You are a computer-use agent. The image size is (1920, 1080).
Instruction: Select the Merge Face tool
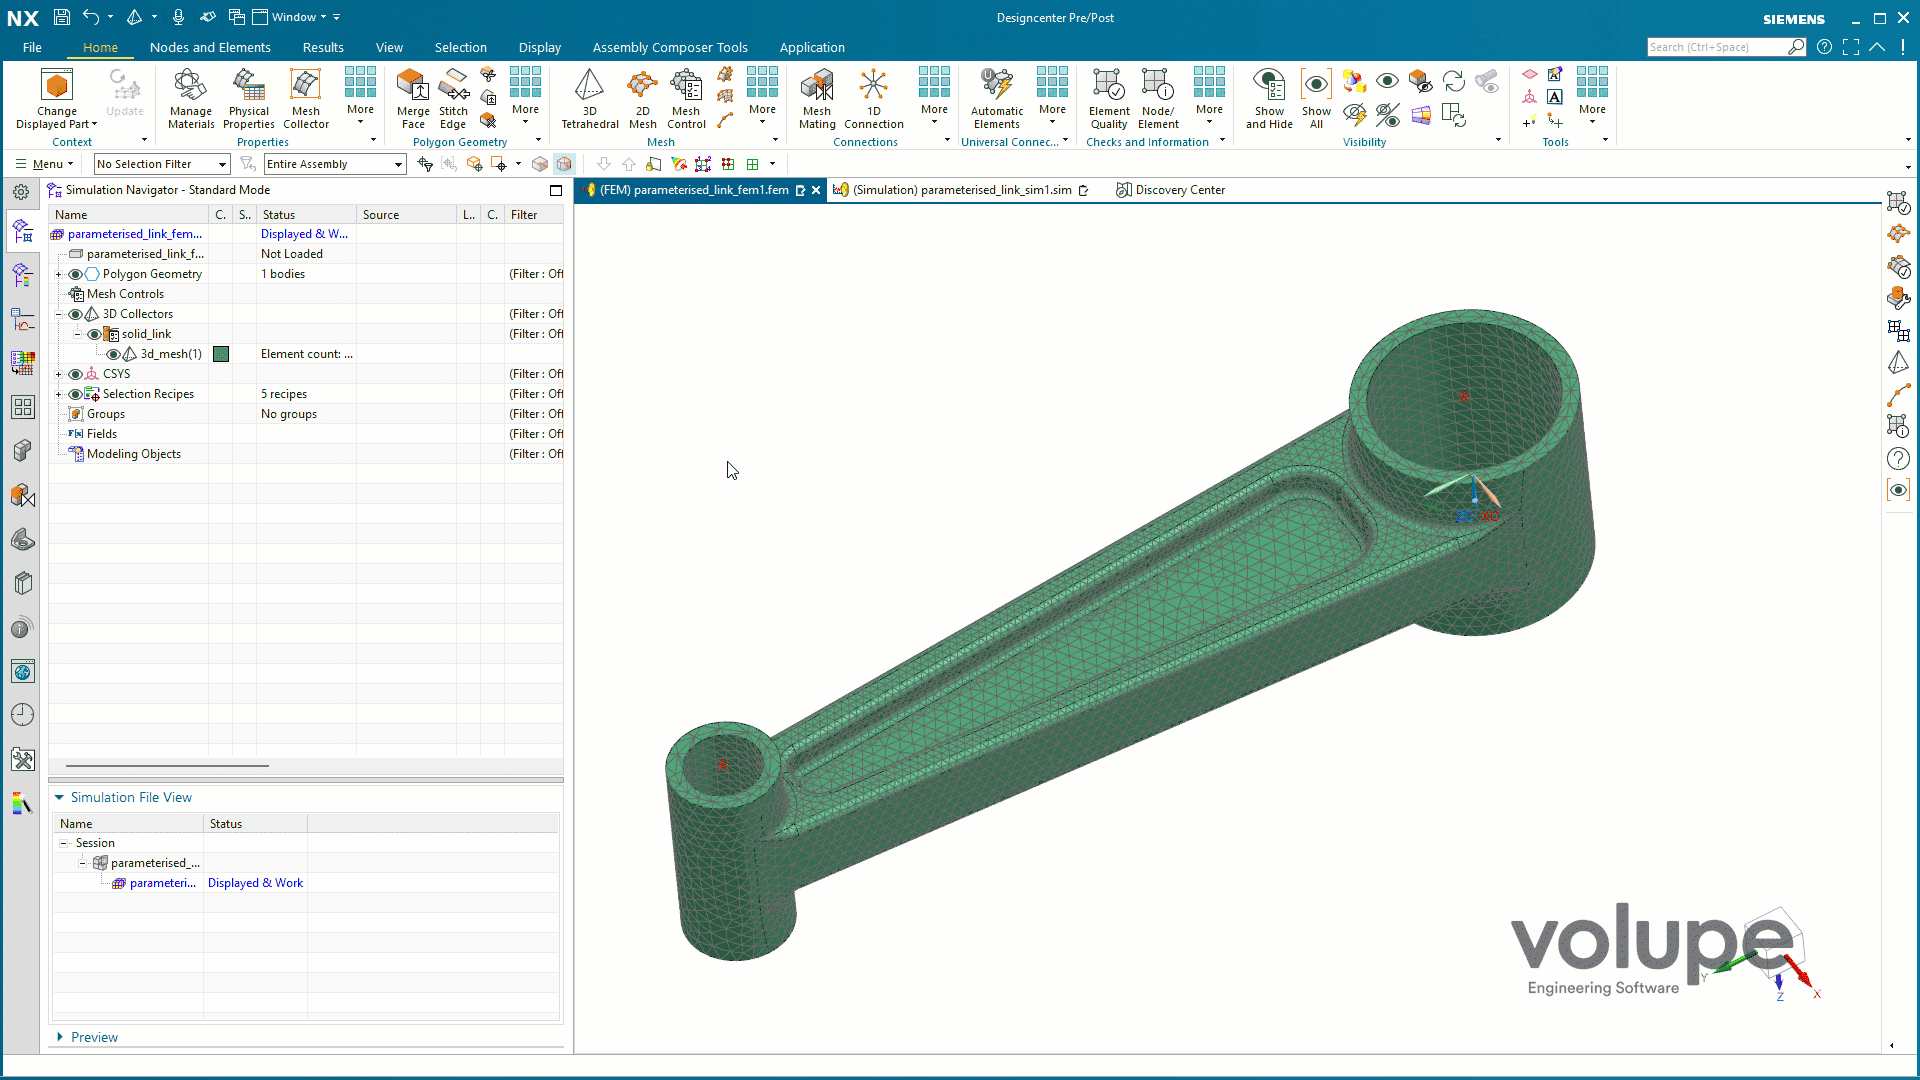[x=413, y=99]
